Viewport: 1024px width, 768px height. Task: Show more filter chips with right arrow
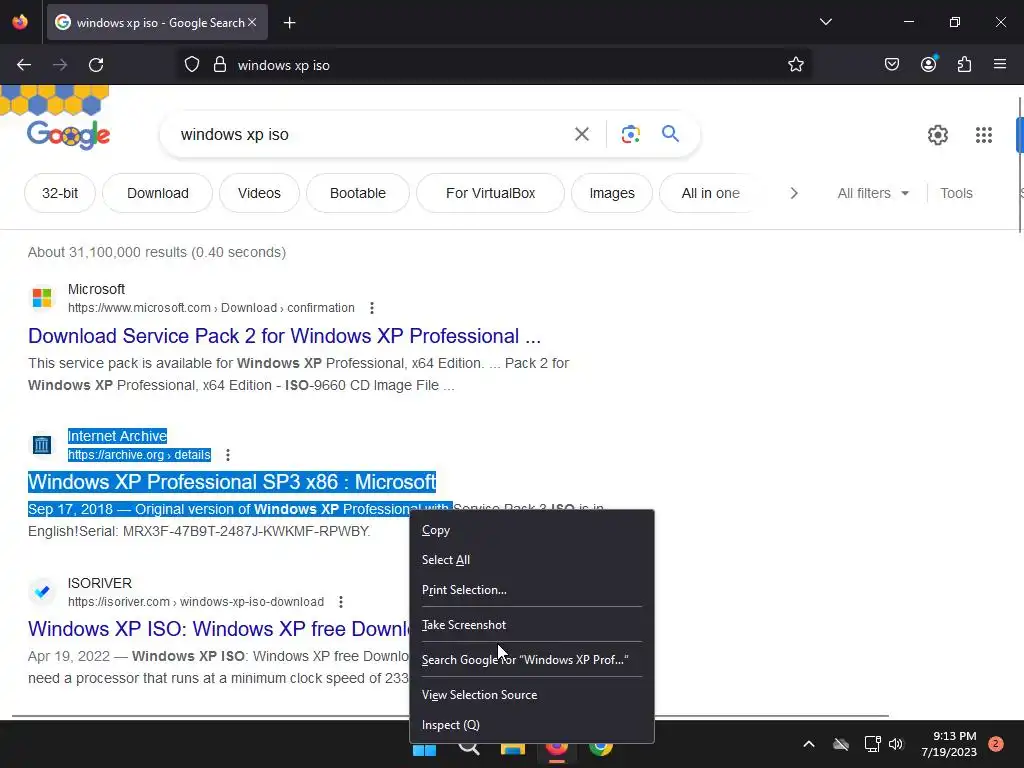pos(793,193)
